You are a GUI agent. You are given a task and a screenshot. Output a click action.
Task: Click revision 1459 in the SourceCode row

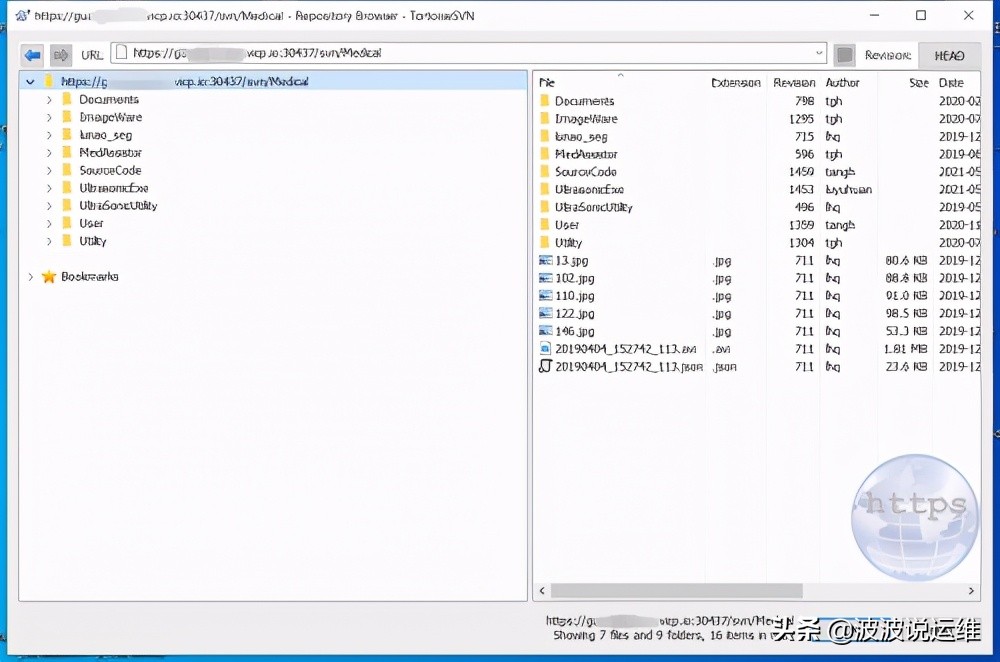click(x=801, y=172)
